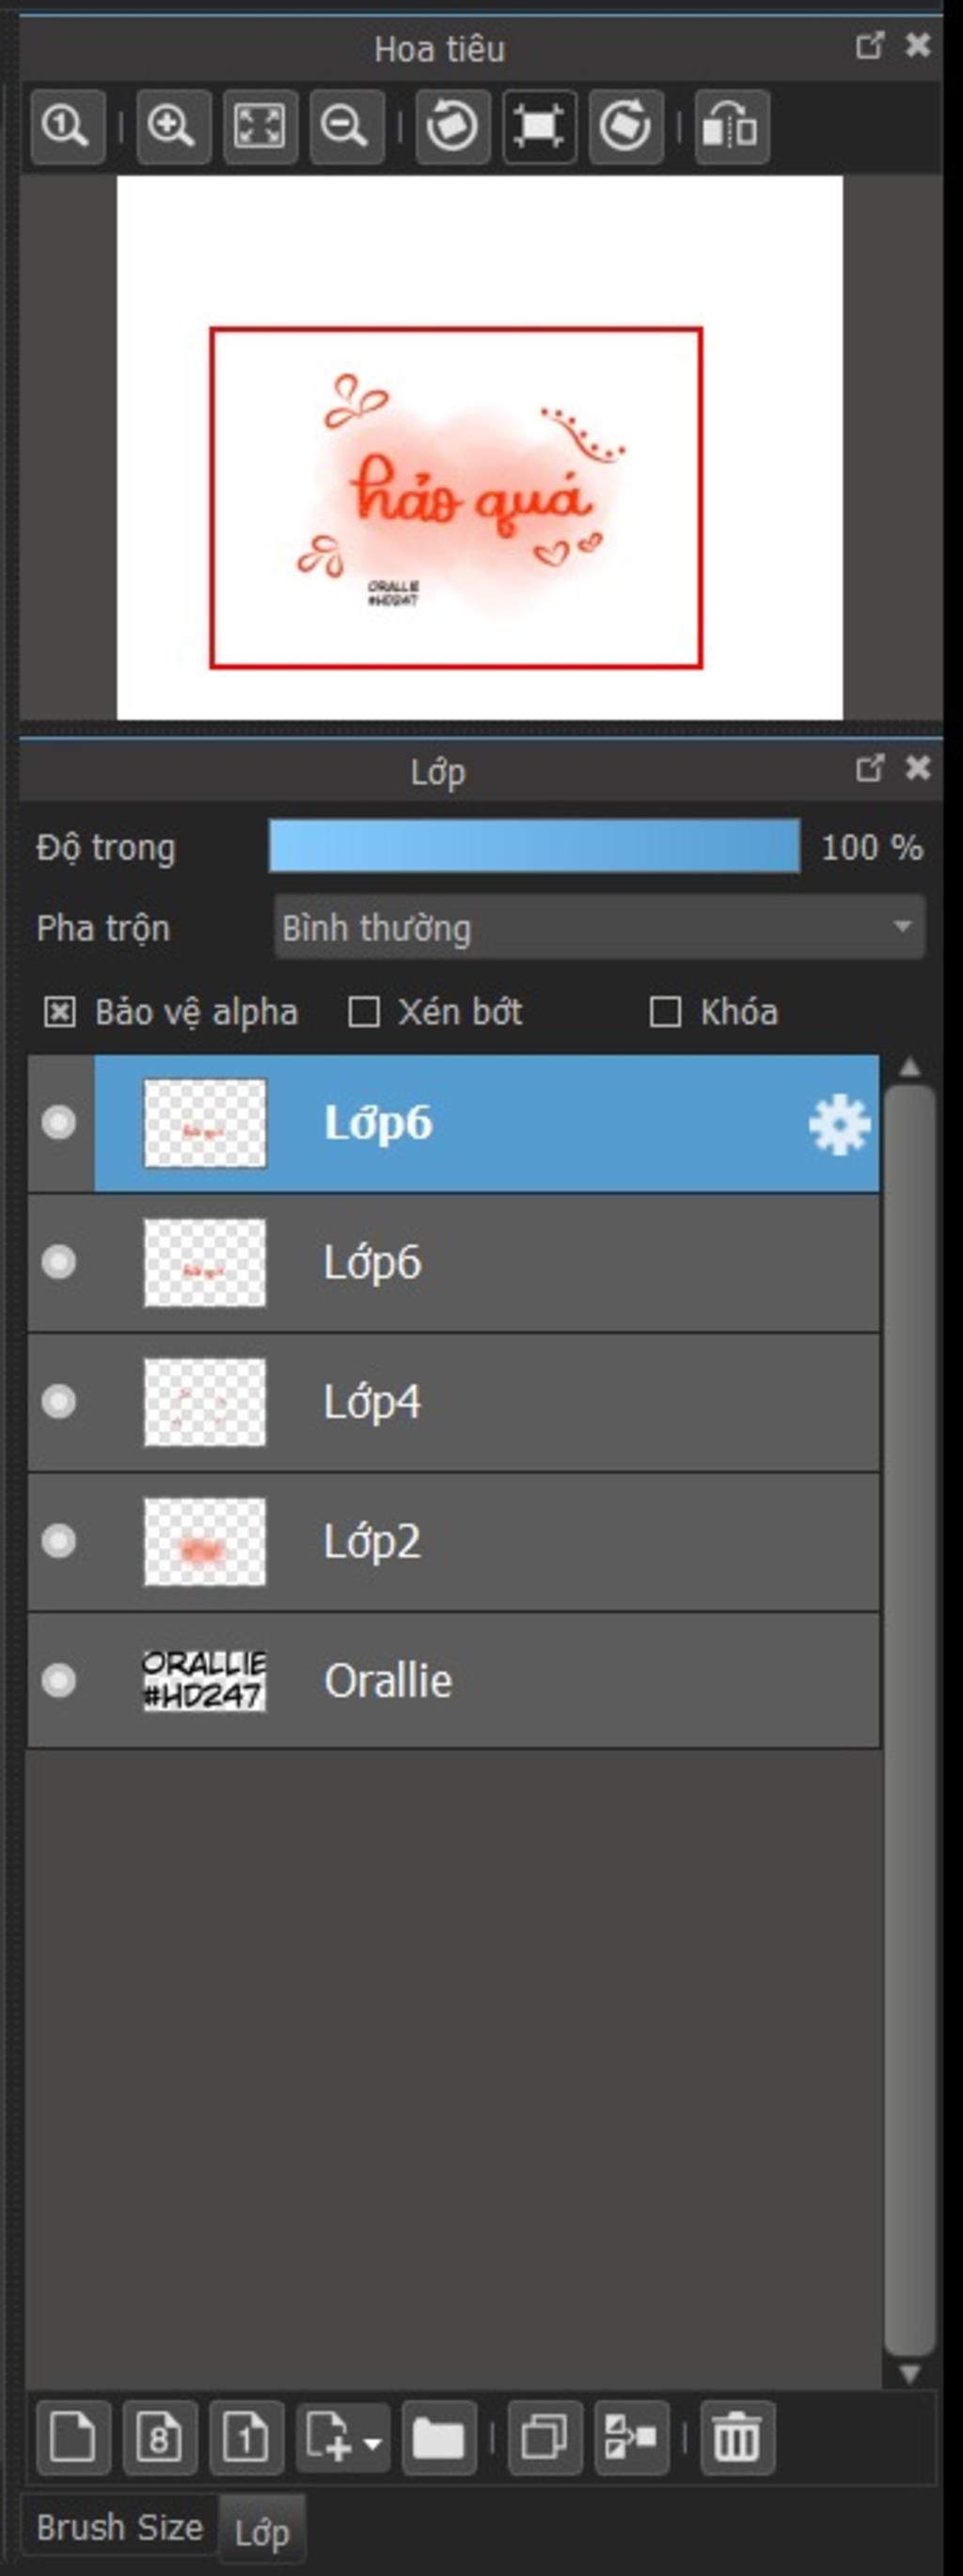Duplicate the current layer
The width and height of the screenshot is (963, 2576).
[x=545, y=2437]
